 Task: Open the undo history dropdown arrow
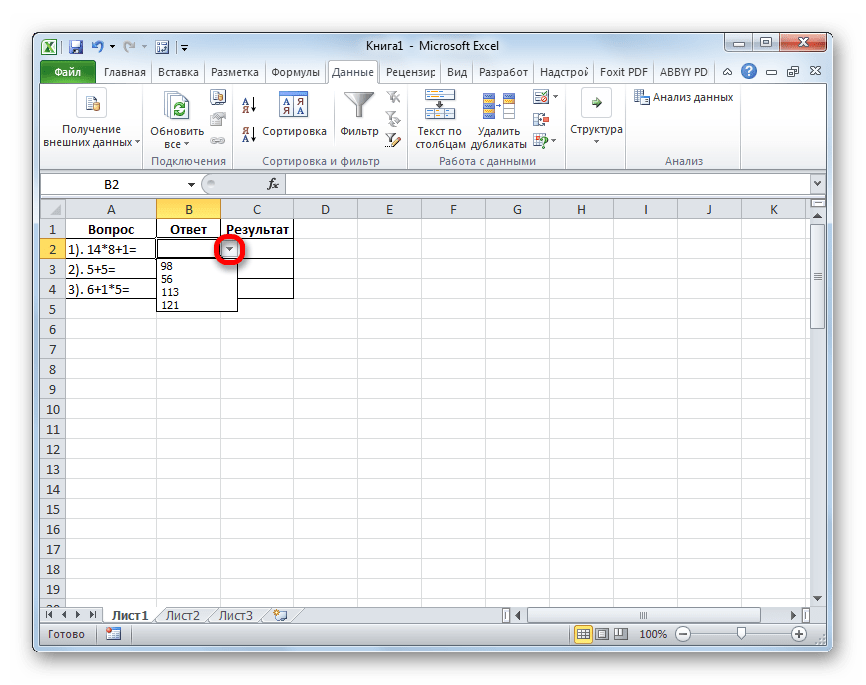pyautogui.click(x=112, y=47)
